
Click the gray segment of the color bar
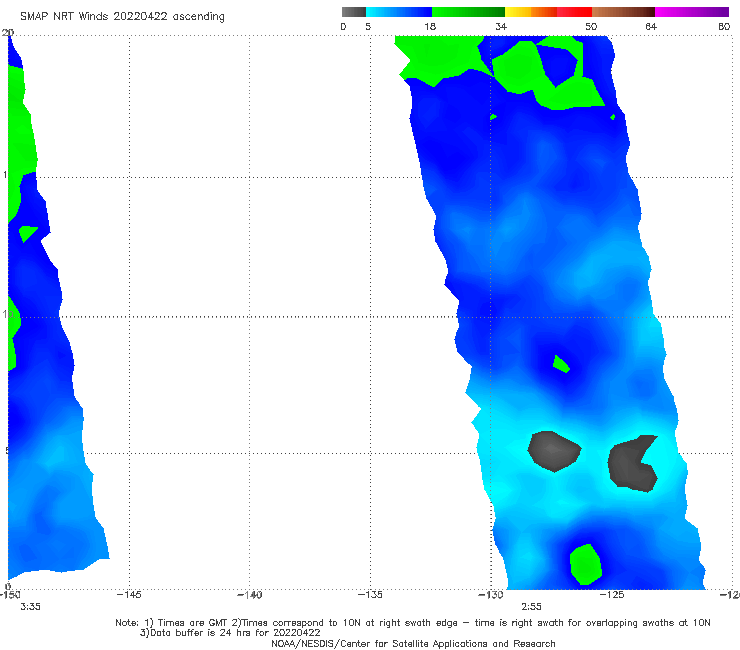(354, 12)
